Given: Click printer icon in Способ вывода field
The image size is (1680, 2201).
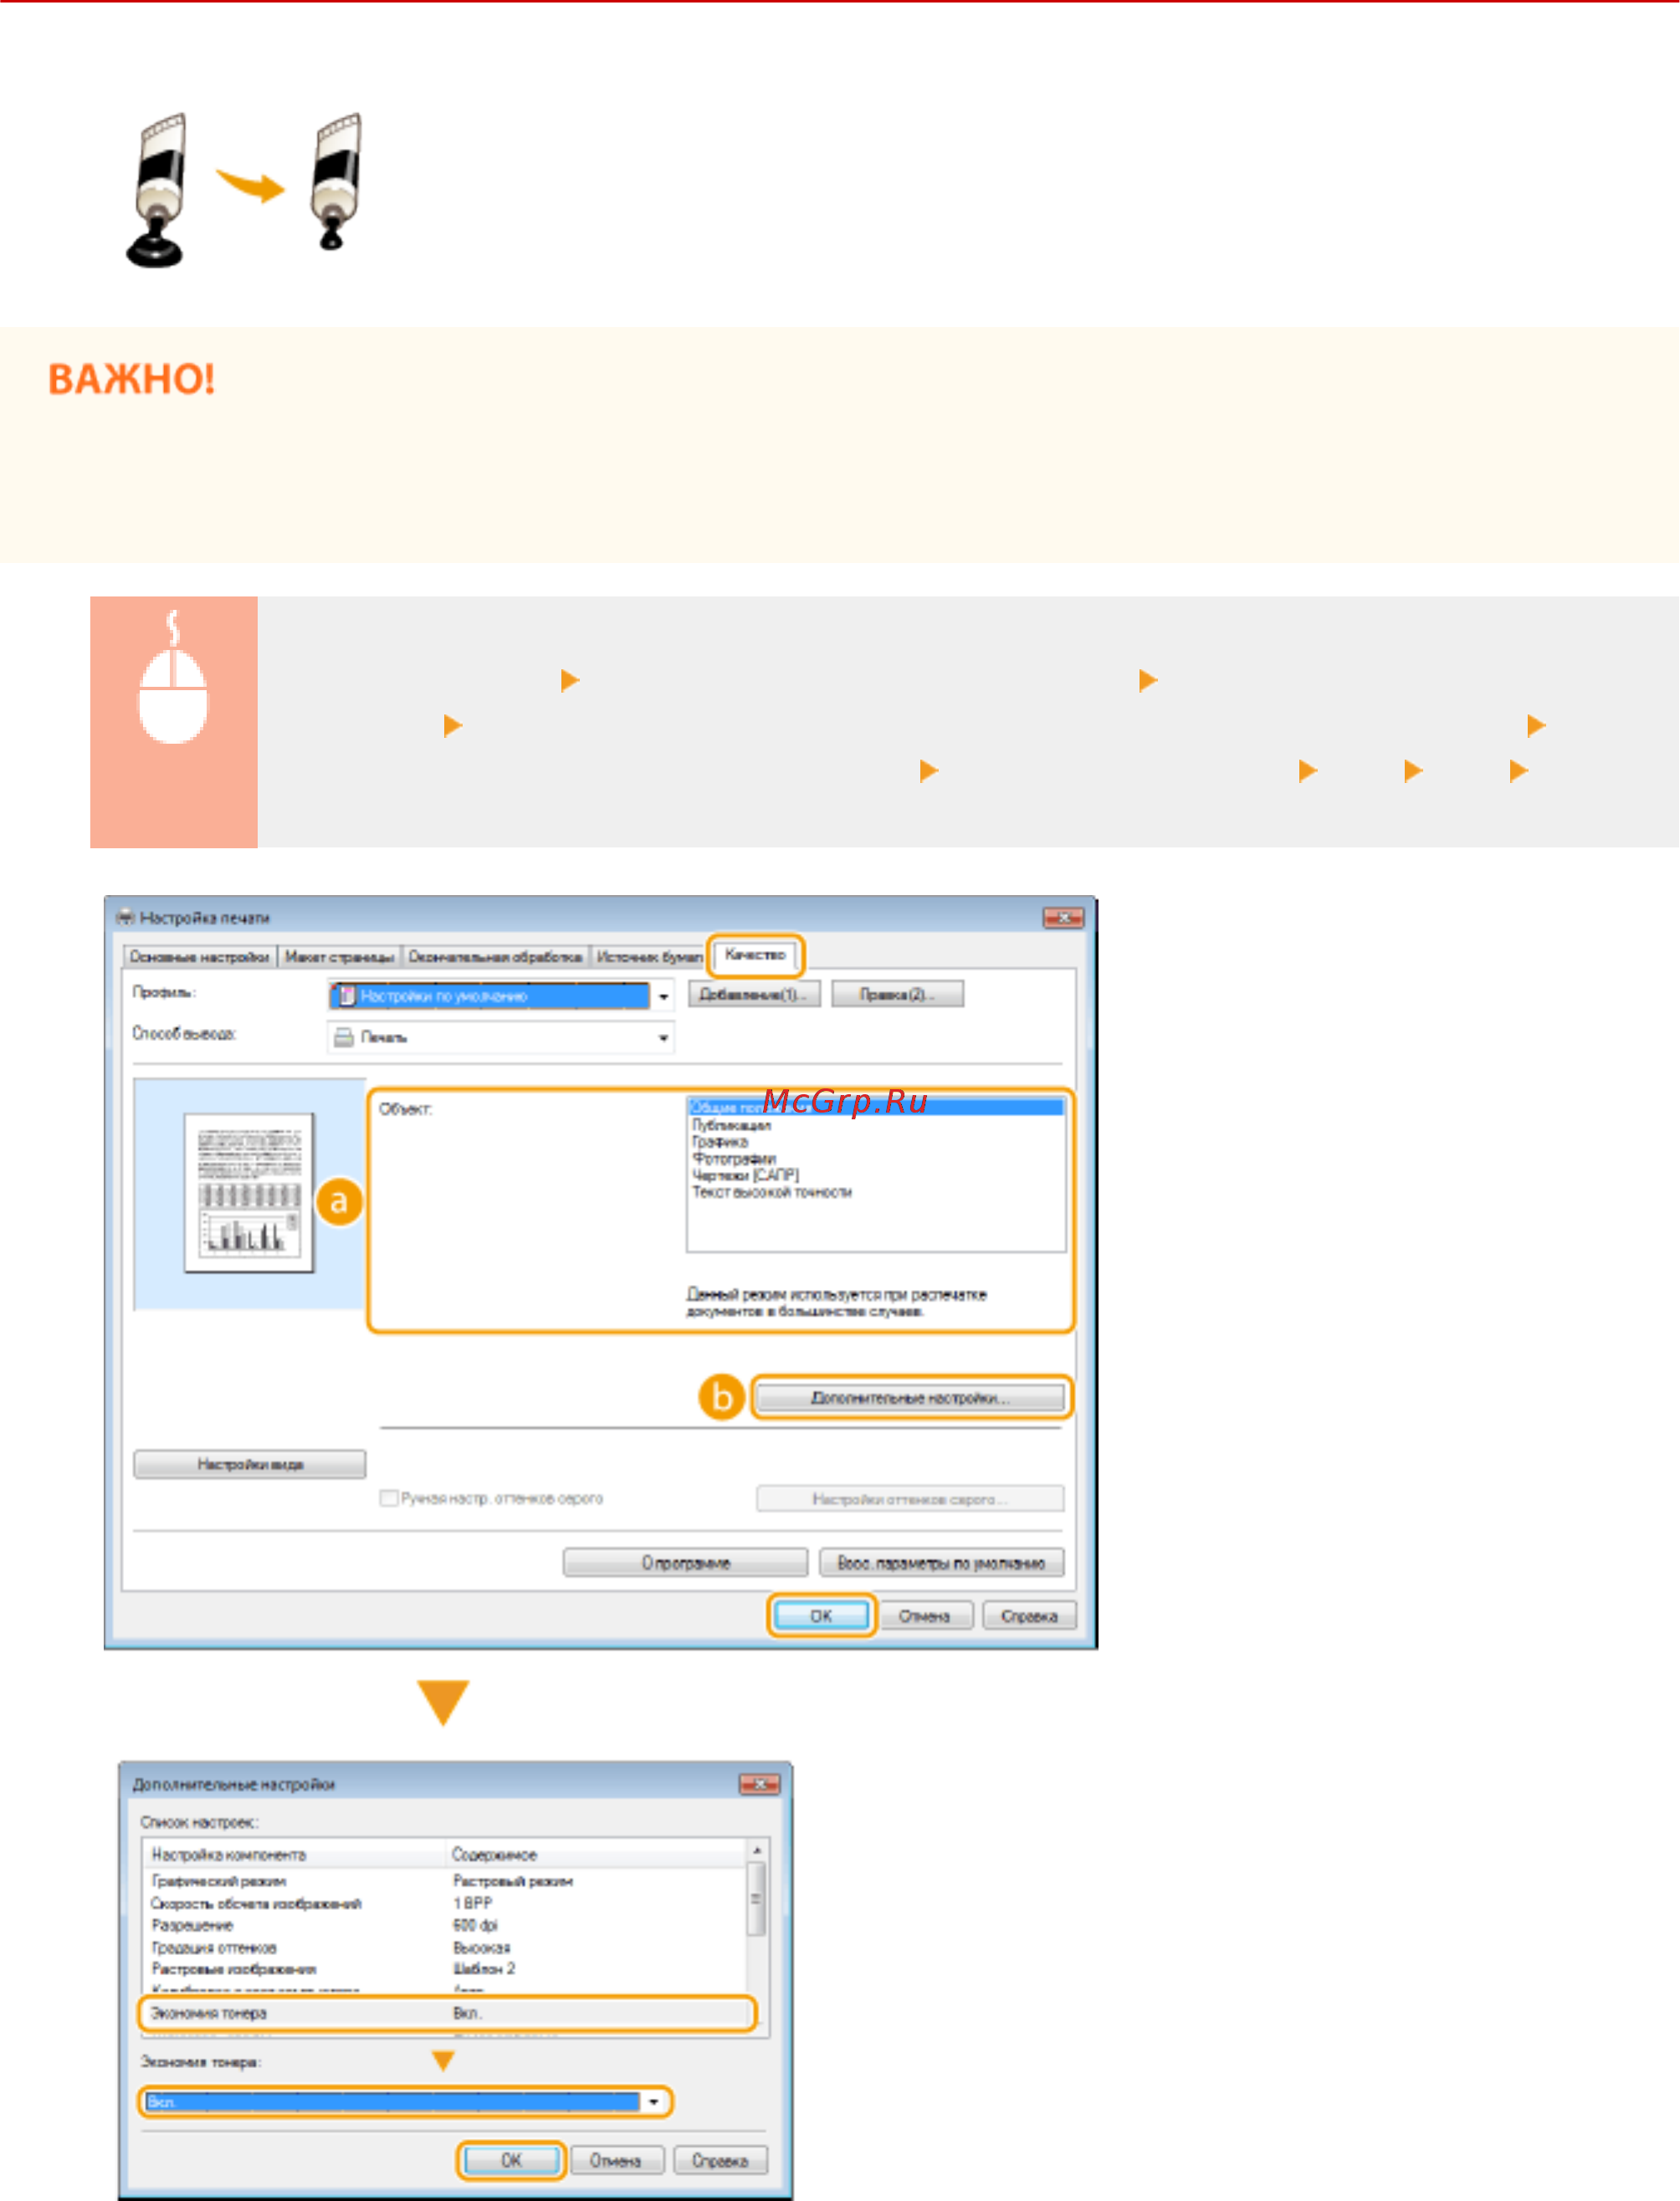Looking at the screenshot, I should 343,1037.
